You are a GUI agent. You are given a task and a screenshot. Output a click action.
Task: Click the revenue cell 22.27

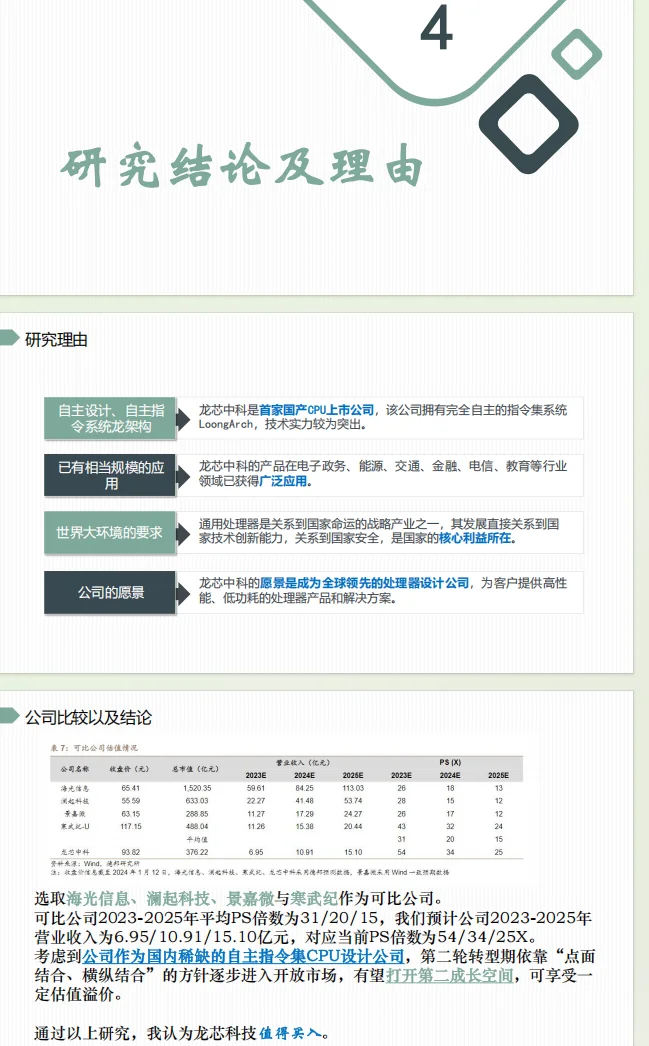(x=256, y=801)
